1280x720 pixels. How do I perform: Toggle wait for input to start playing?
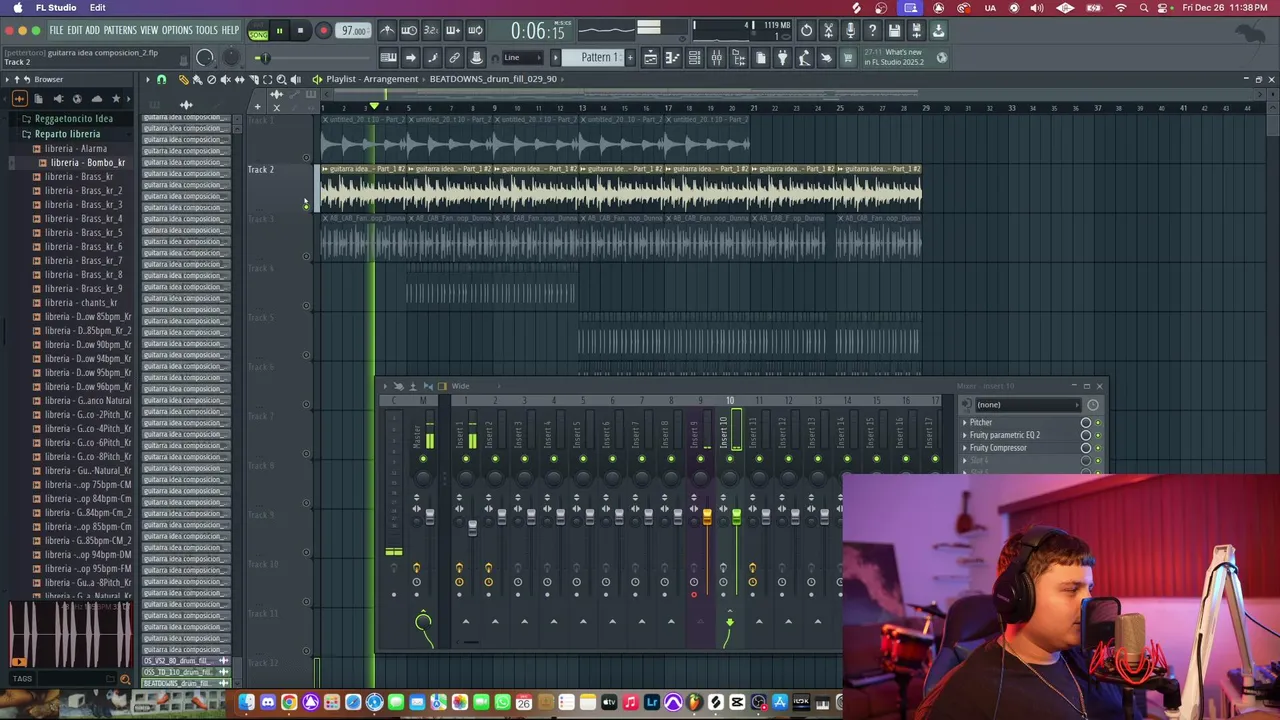coord(409,30)
